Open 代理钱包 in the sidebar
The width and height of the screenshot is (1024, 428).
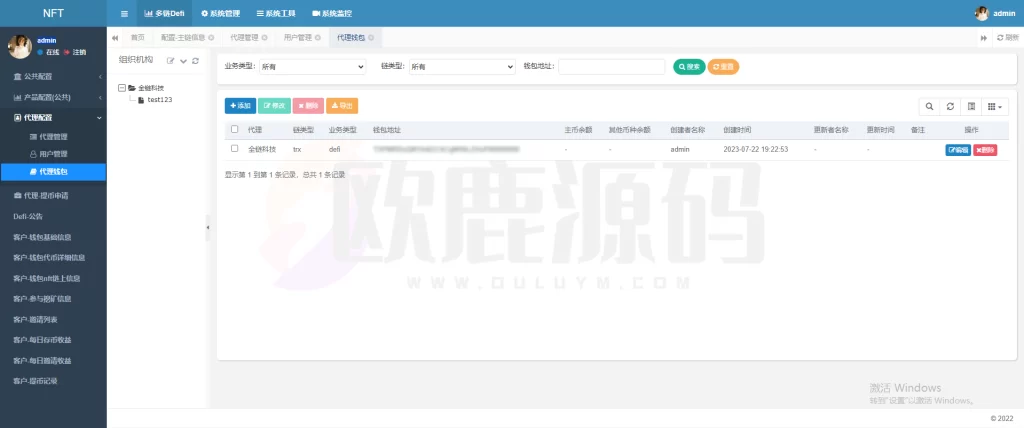53,172
